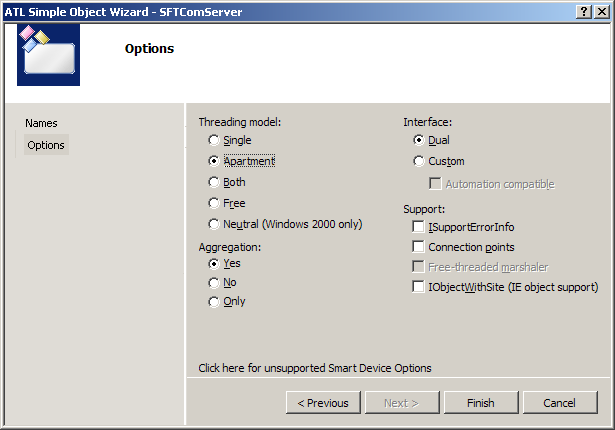Click the help question mark button
Viewport: 615px width, 430px height.
coord(584,10)
